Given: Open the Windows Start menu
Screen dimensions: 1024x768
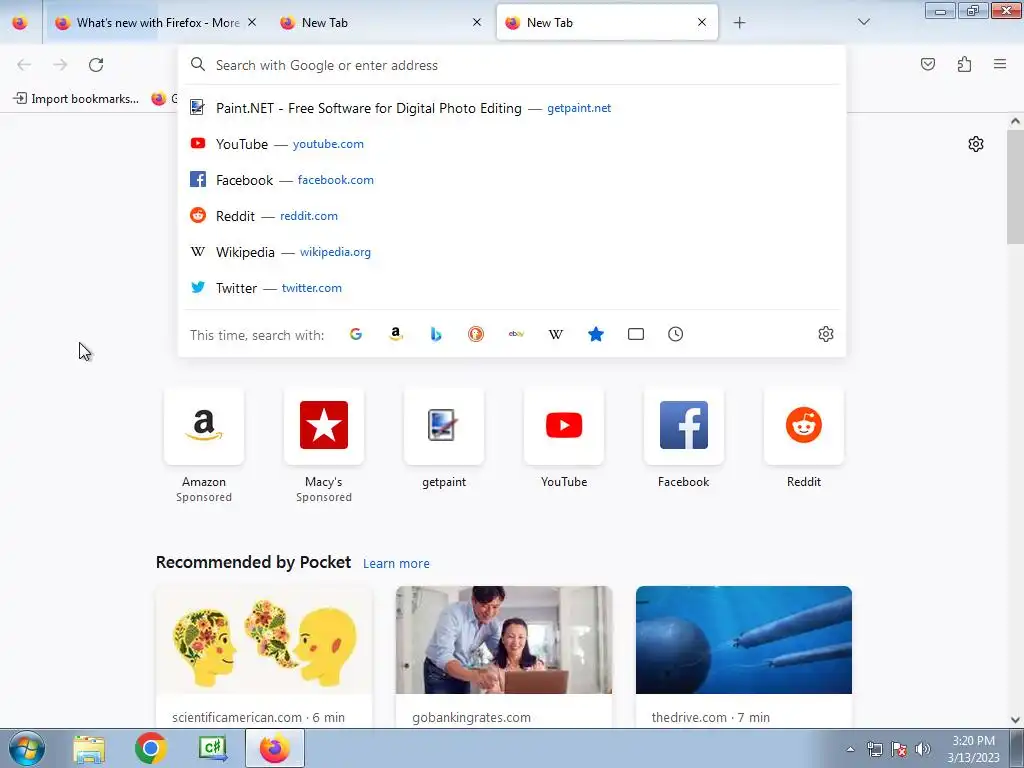Looking at the screenshot, I should click(x=27, y=748).
